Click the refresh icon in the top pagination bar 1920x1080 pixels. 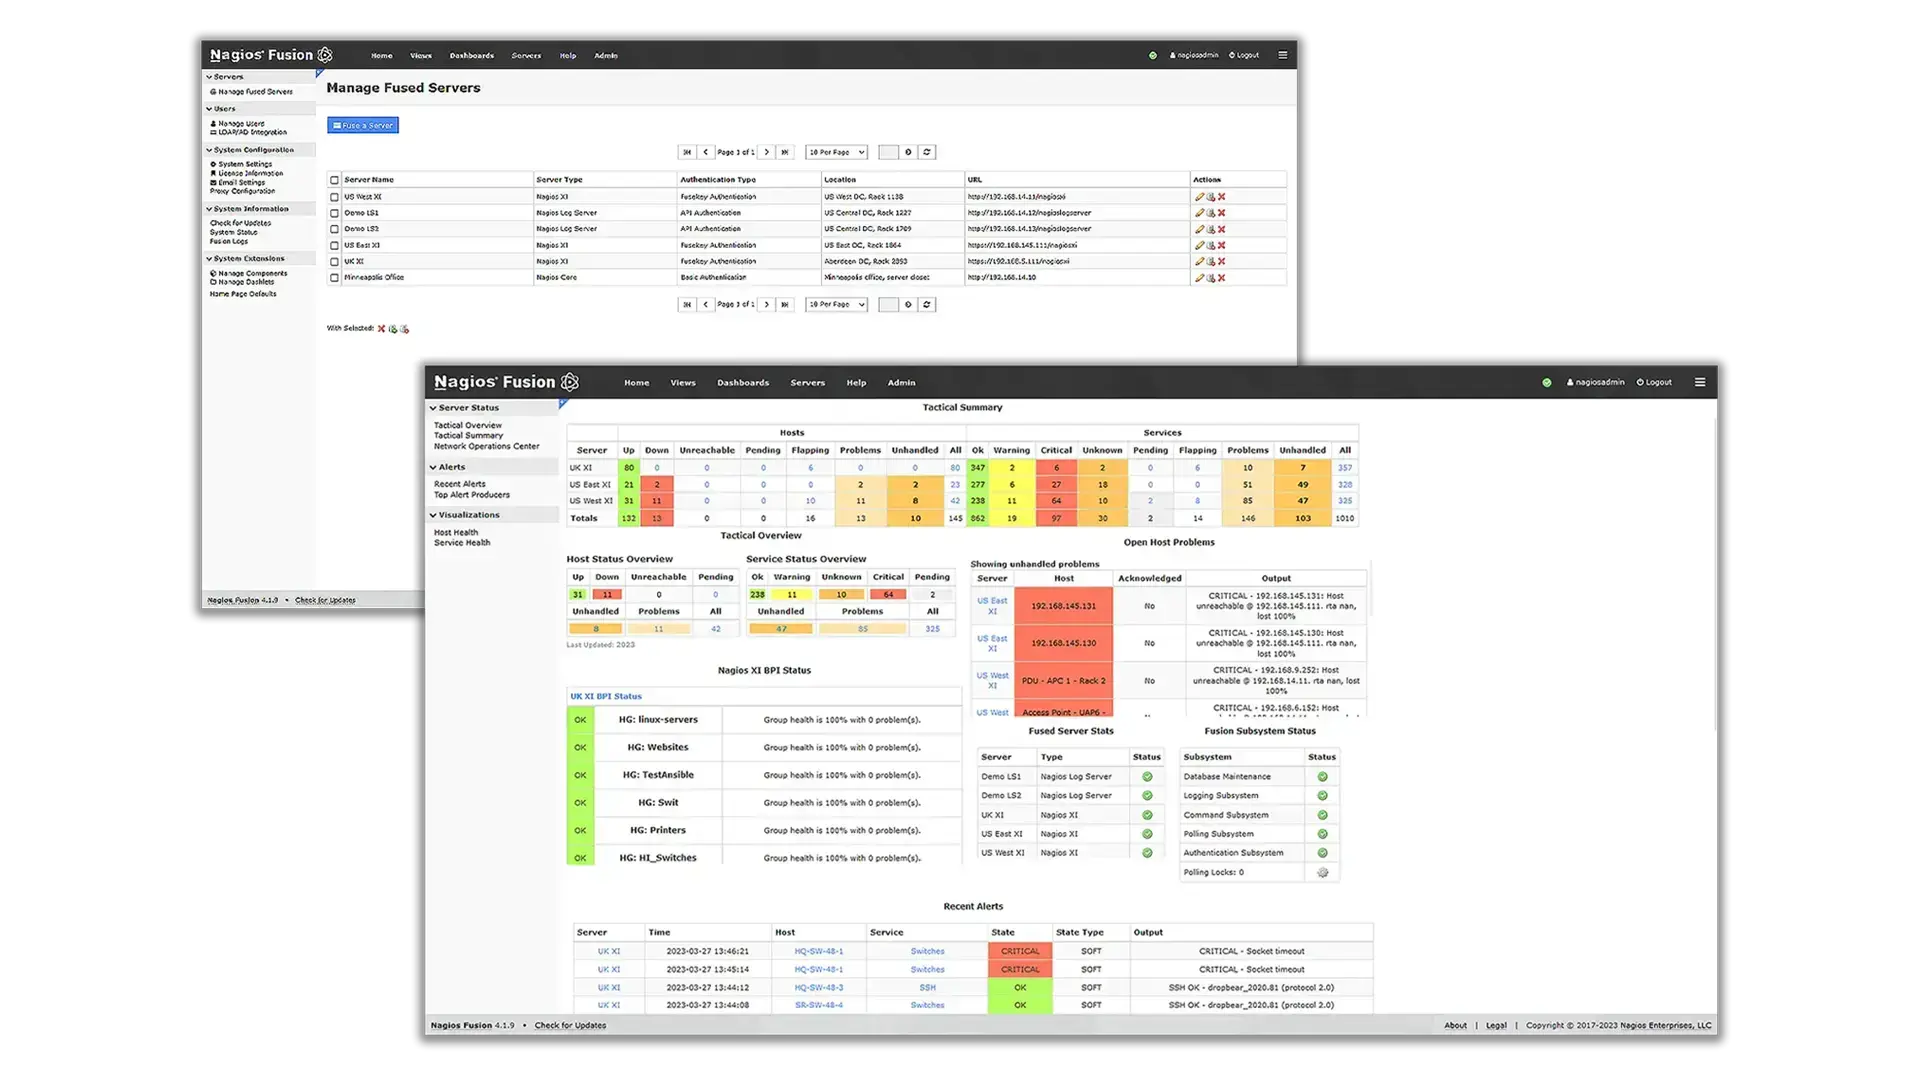(927, 152)
